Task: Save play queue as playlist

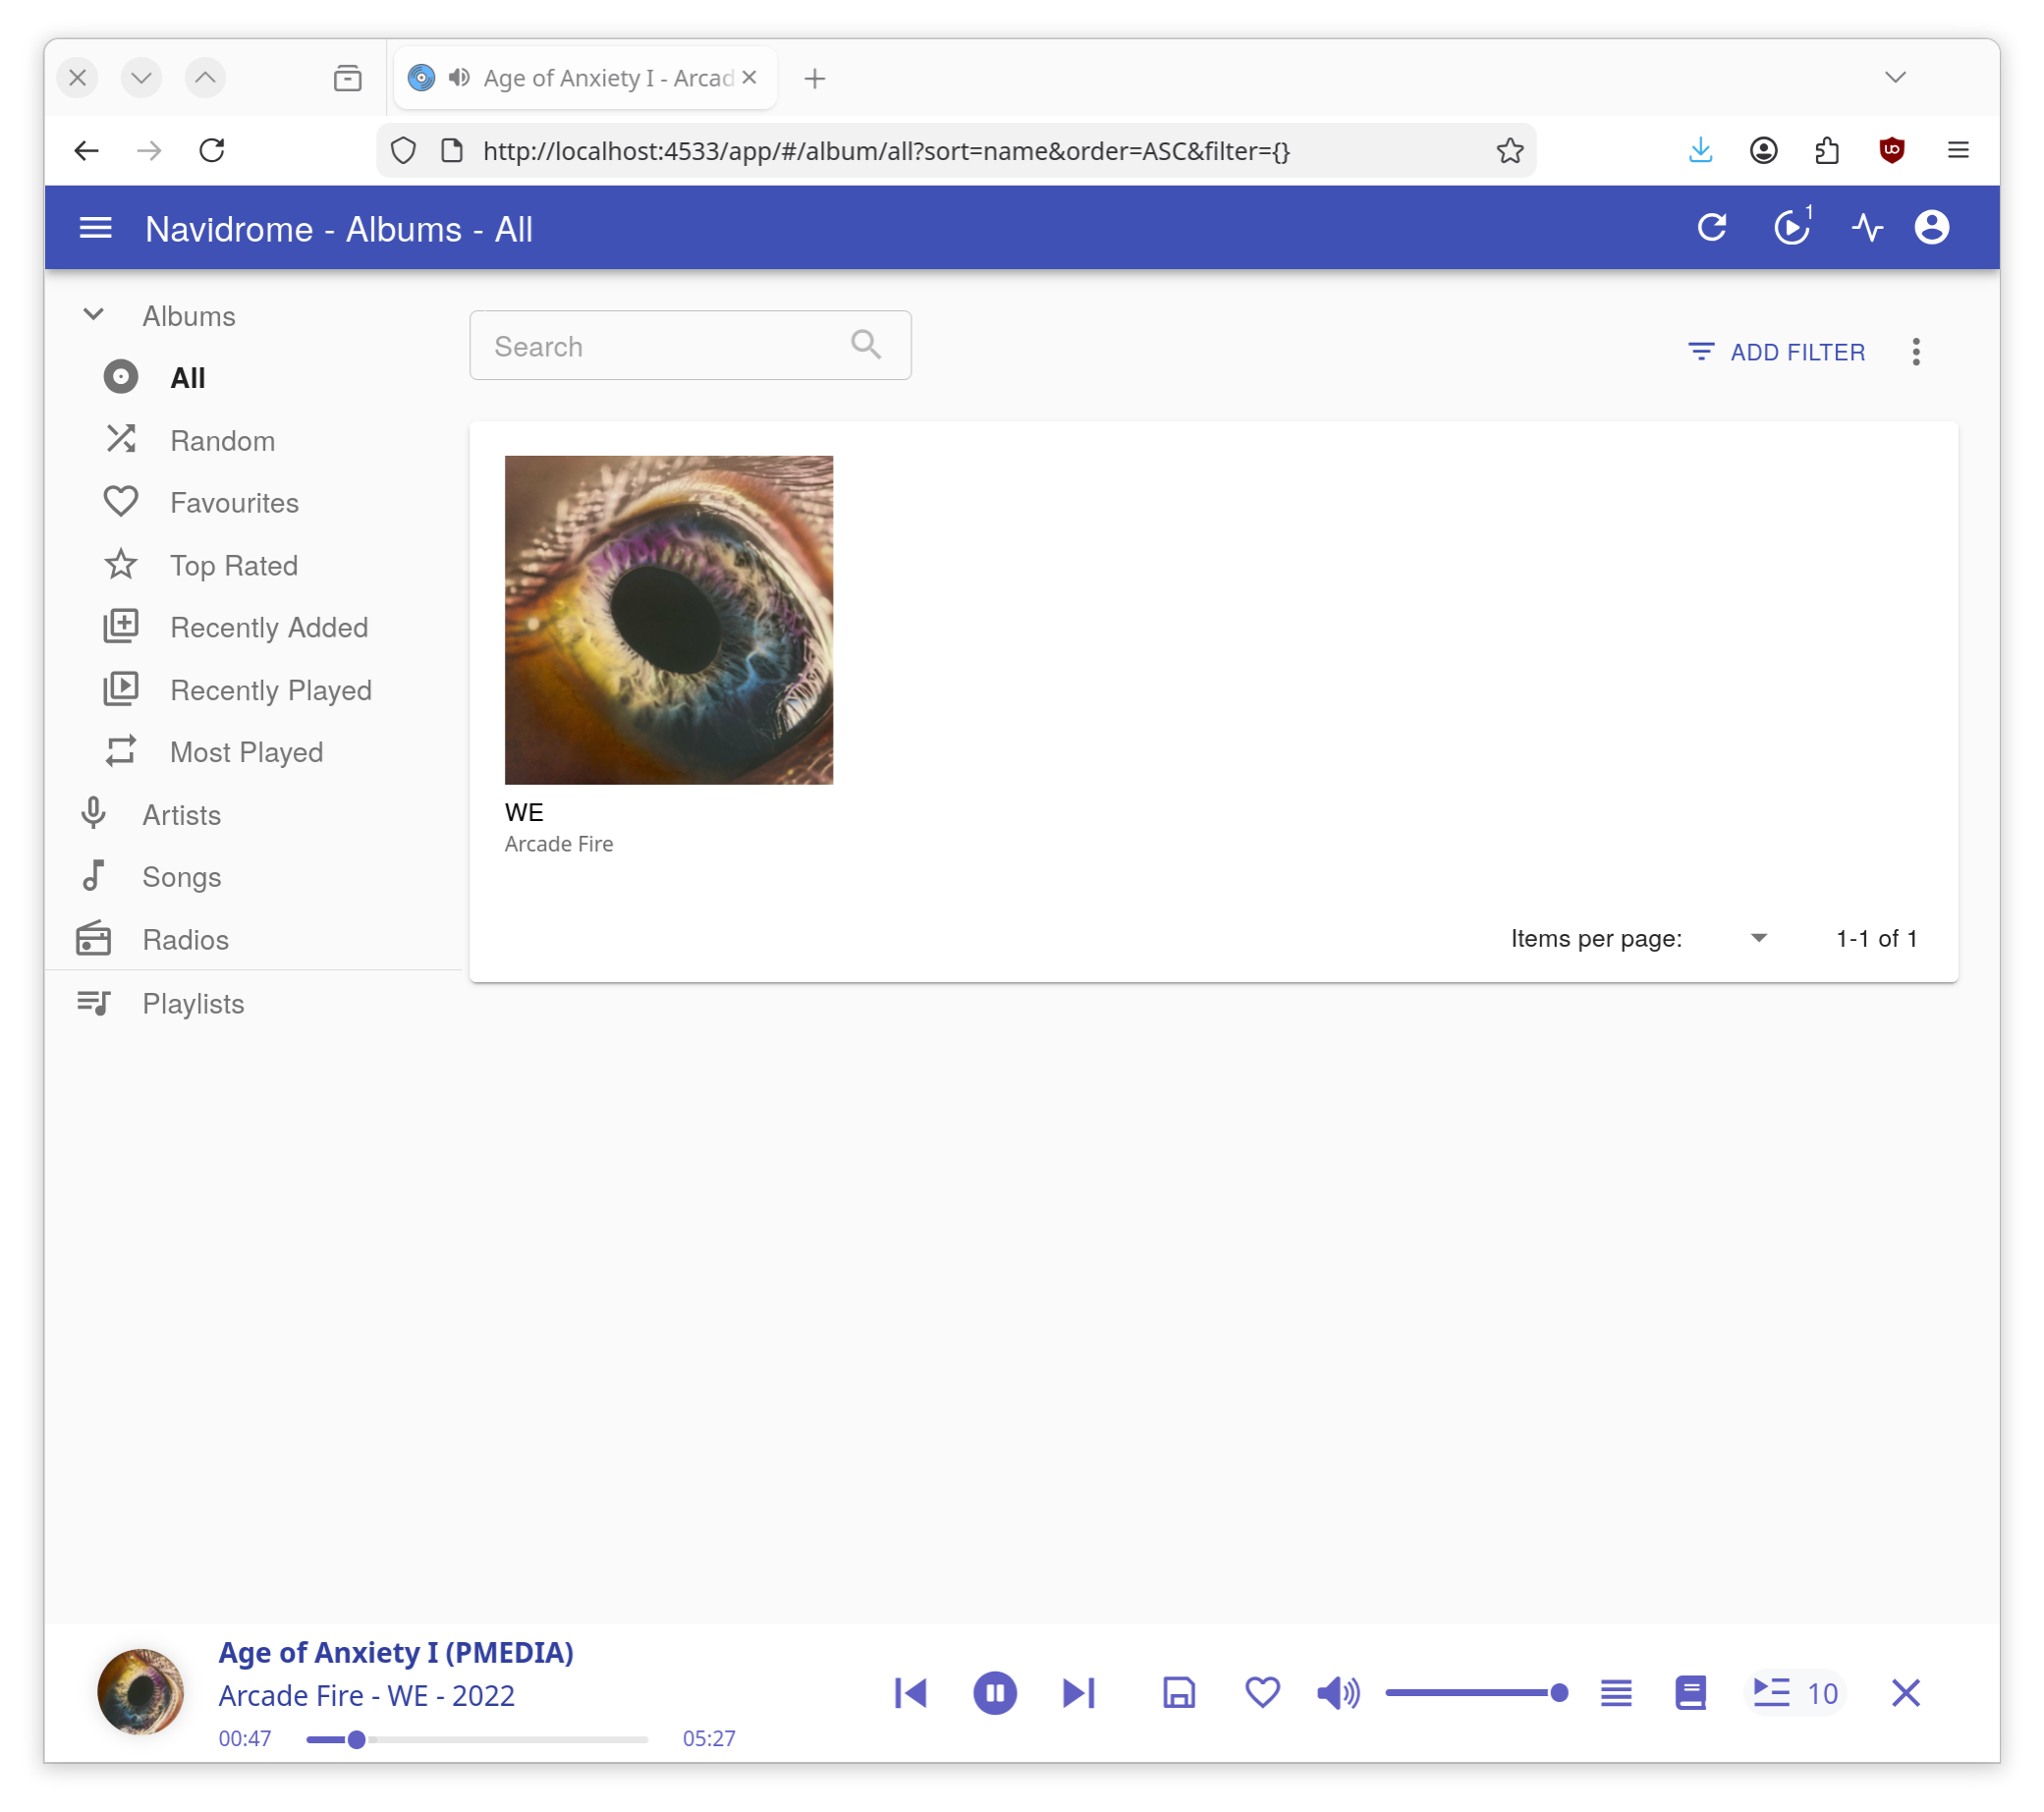Action: [1179, 1693]
